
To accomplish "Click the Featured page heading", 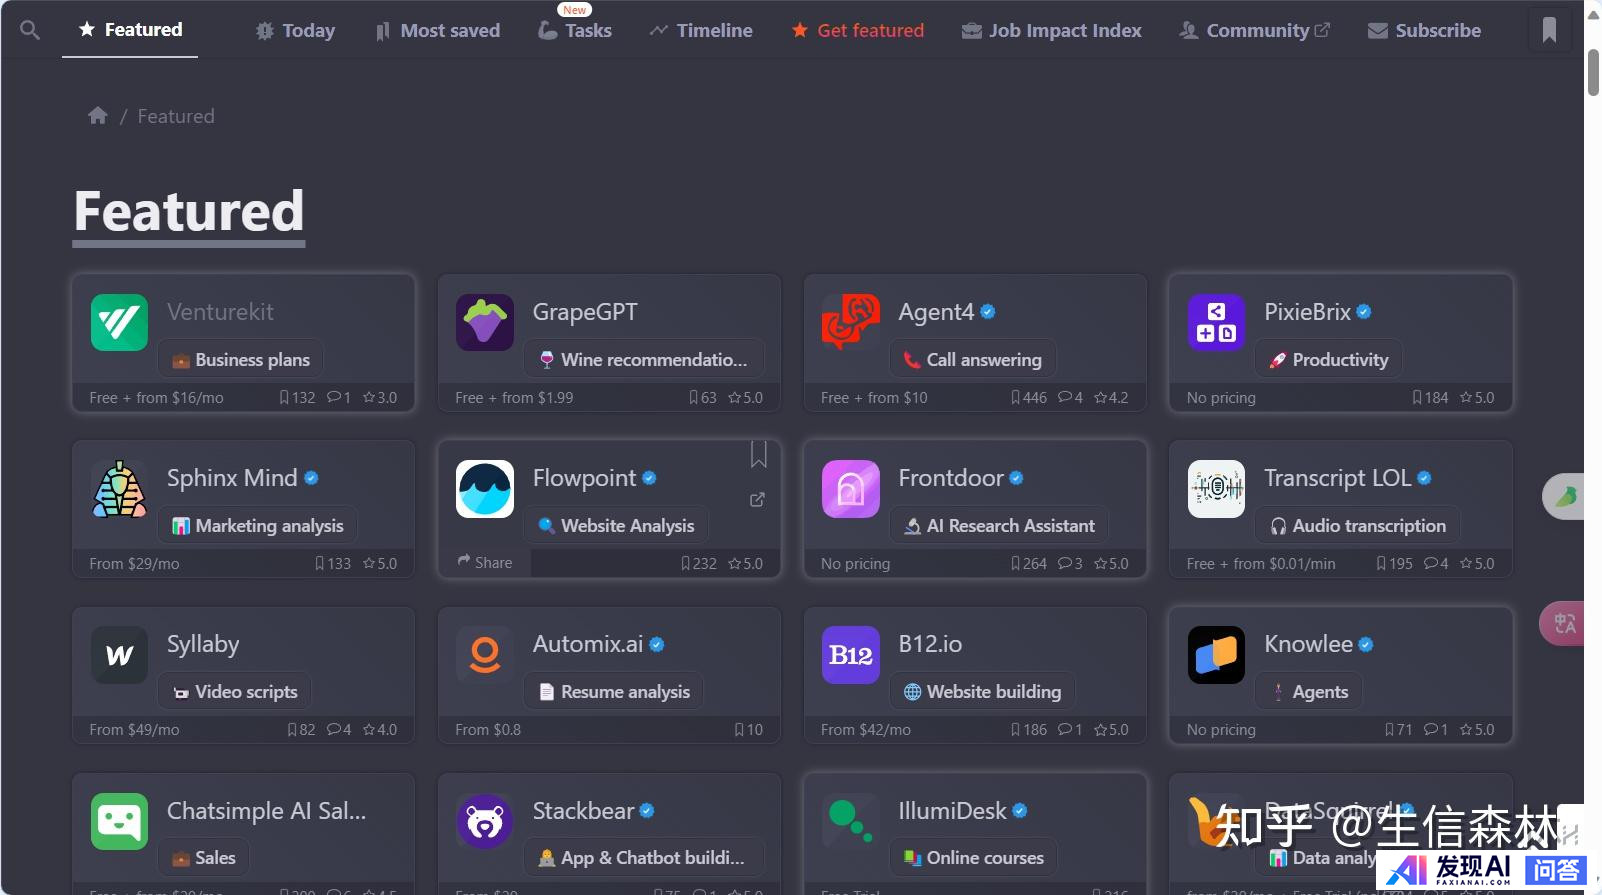I will pyautogui.click(x=189, y=212).
